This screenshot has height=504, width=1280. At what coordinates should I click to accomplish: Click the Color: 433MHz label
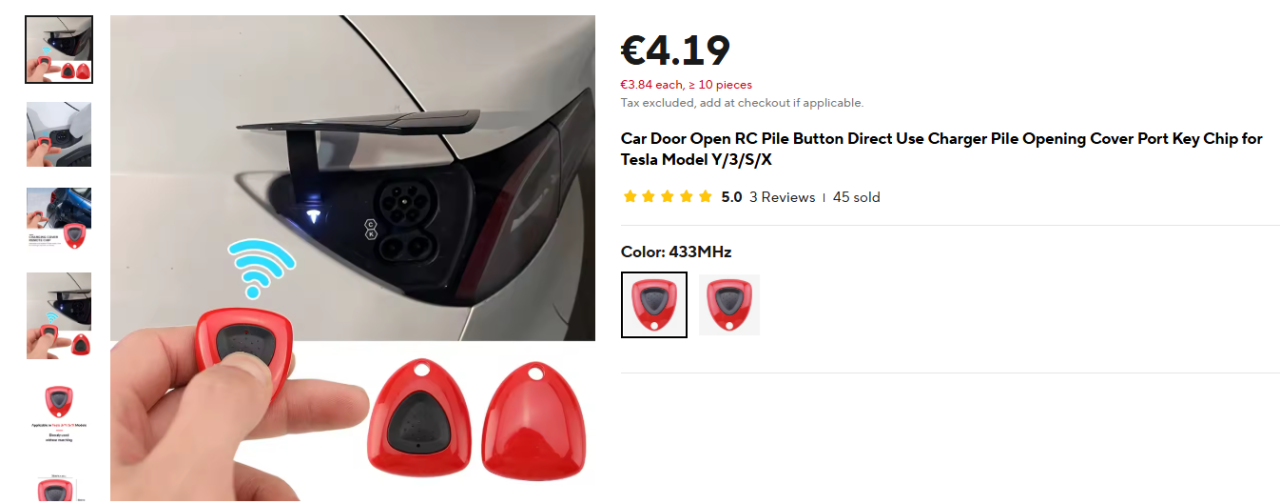pos(676,252)
